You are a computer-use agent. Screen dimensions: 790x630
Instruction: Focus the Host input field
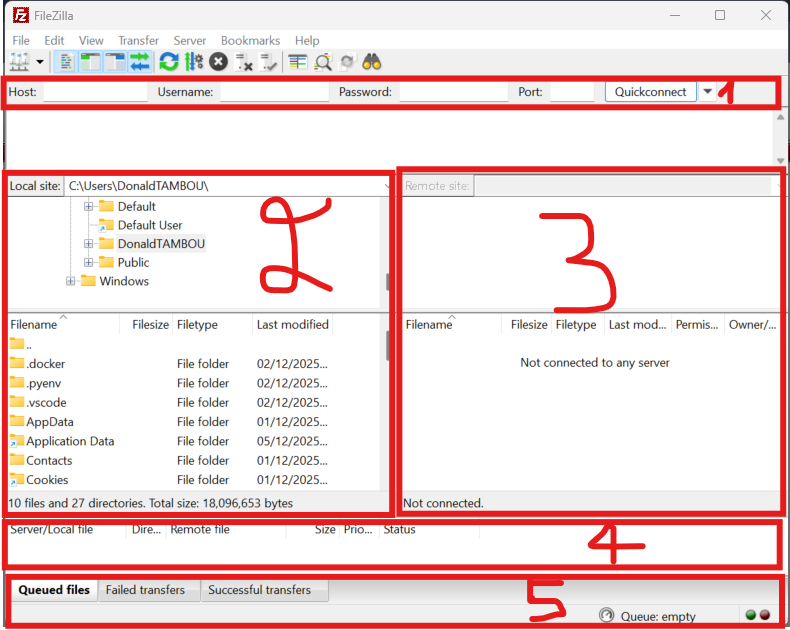(x=95, y=92)
